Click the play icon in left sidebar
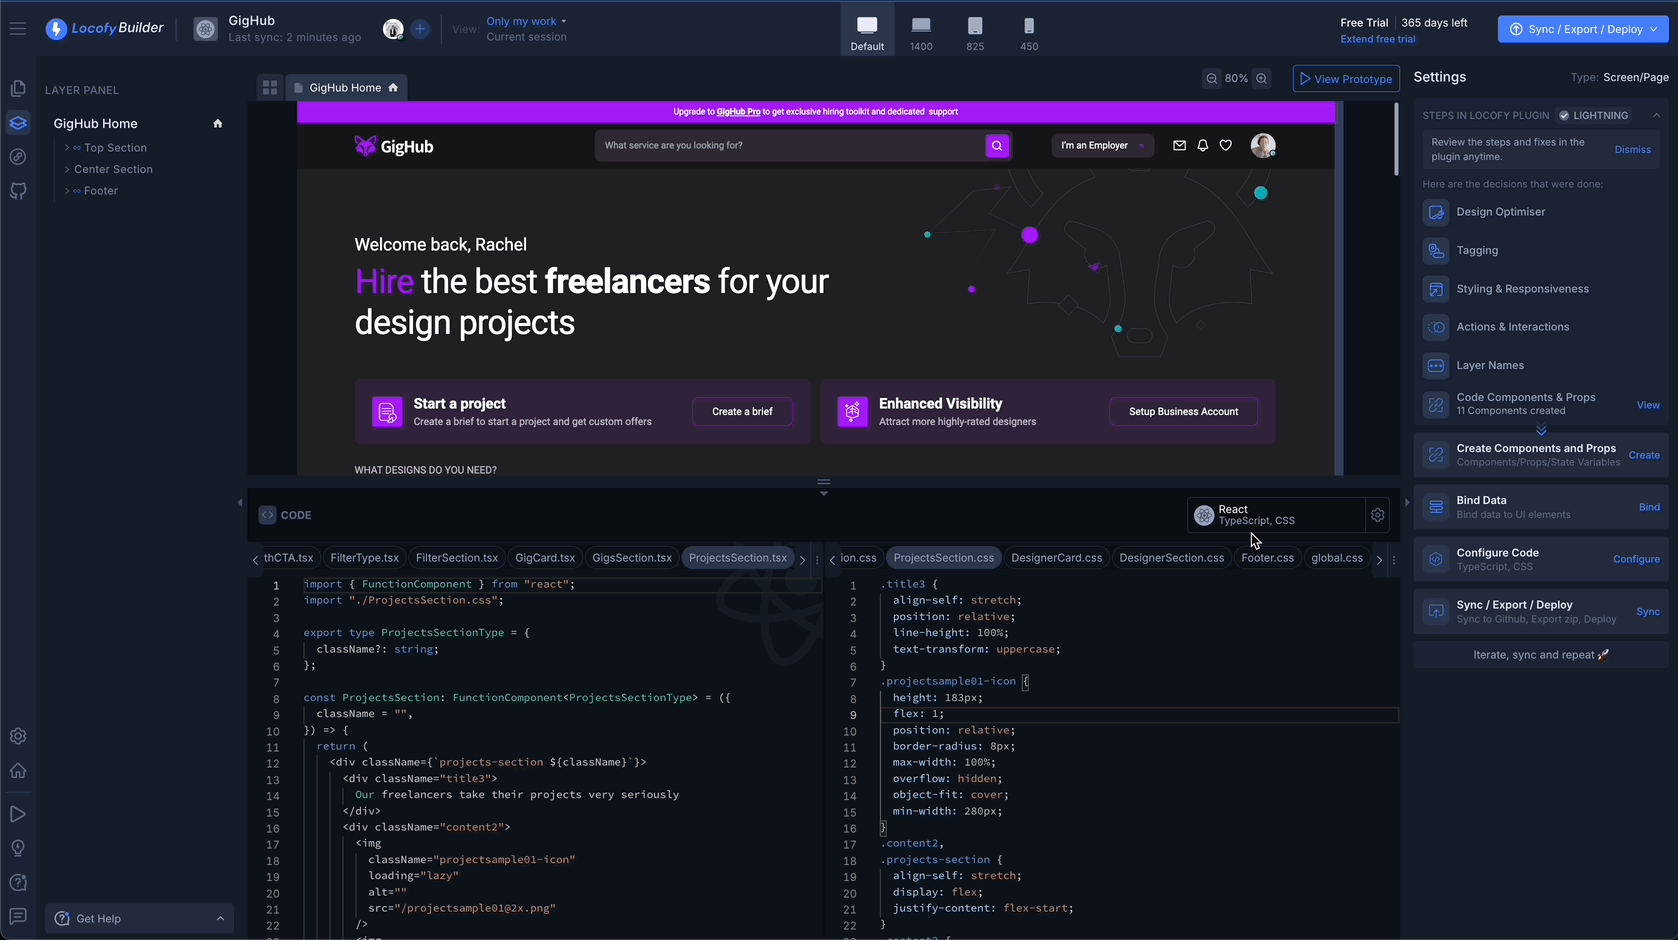This screenshot has height=940, width=1678. coord(18,814)
